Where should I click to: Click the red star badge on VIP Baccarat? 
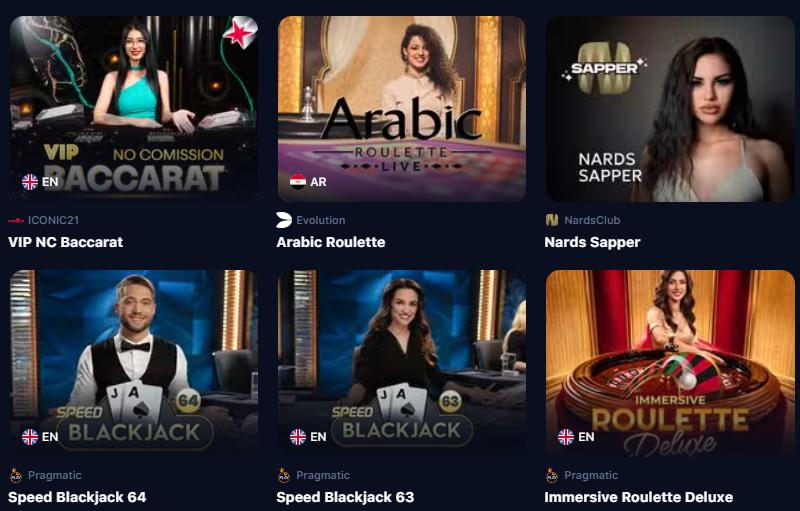click(240, 33)
